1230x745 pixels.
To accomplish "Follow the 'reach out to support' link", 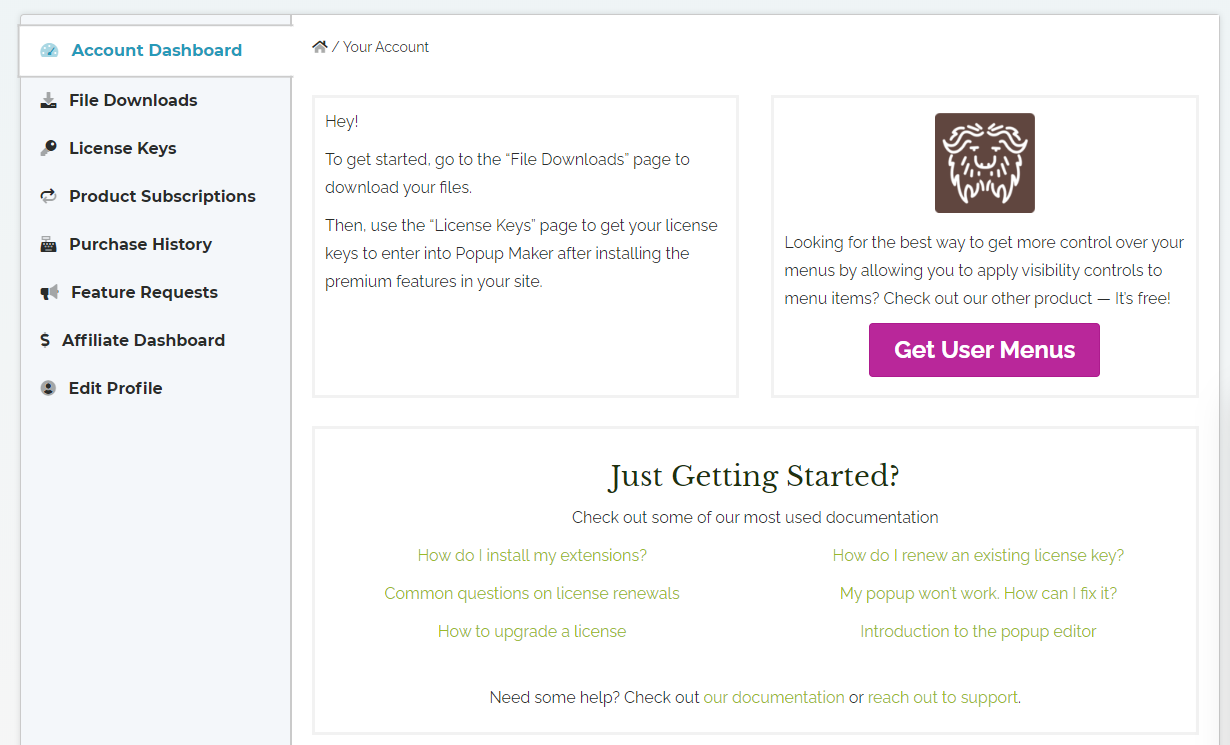I will coord(943,697).
